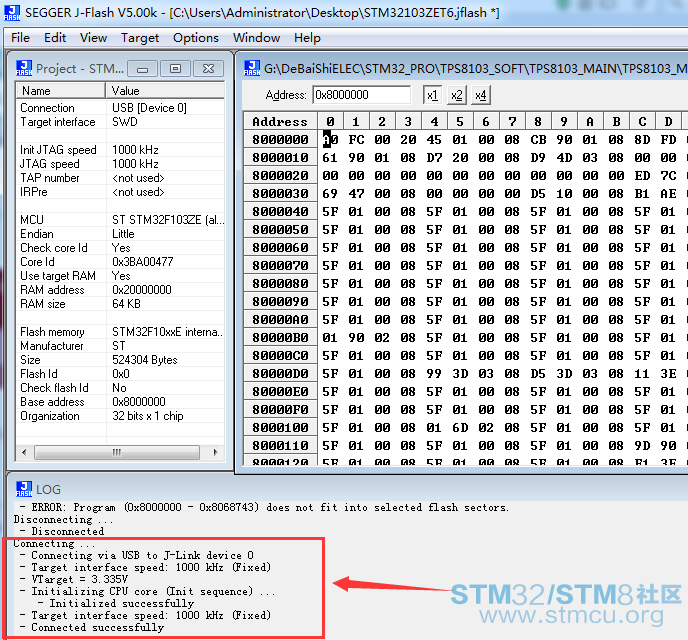Click the Project panel J-Flash icon

(24, 68)
